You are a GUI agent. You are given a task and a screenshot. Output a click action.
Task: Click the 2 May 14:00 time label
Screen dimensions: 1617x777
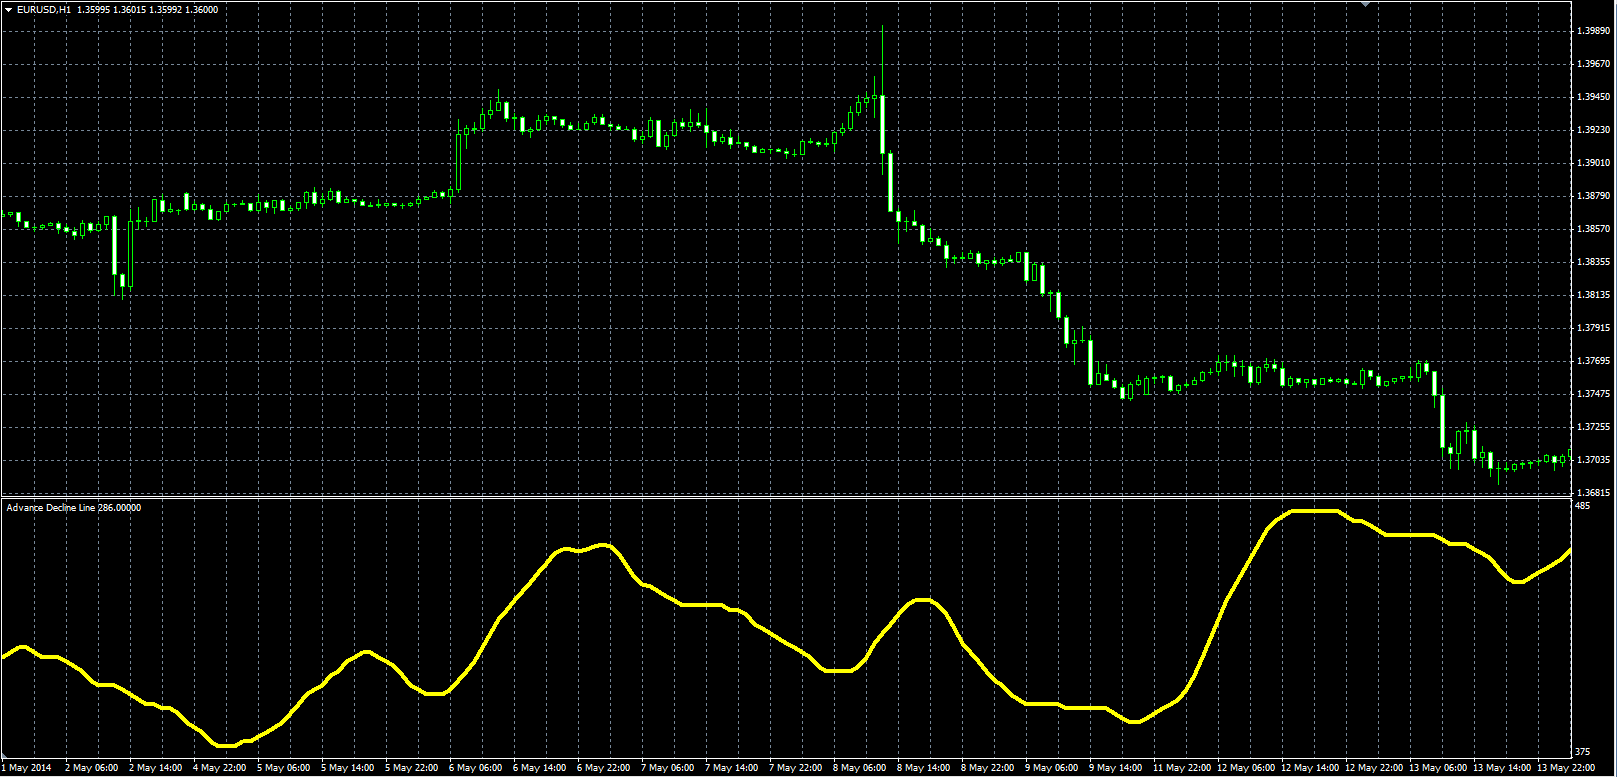pos(156,769)
